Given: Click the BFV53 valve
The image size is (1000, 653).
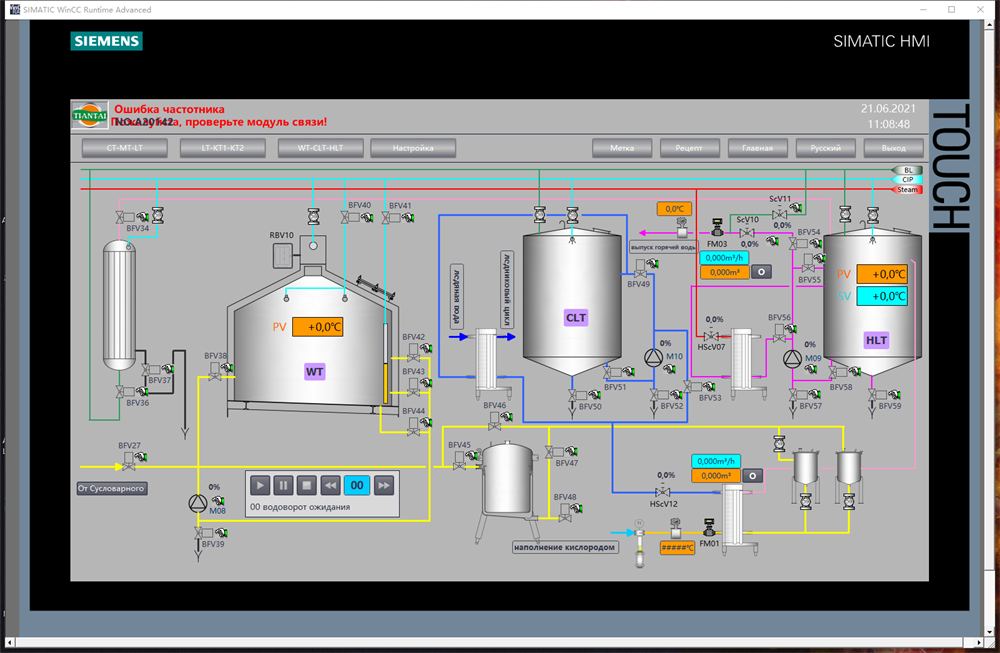Looking at the screenshot, I should [x=694, y=386].
